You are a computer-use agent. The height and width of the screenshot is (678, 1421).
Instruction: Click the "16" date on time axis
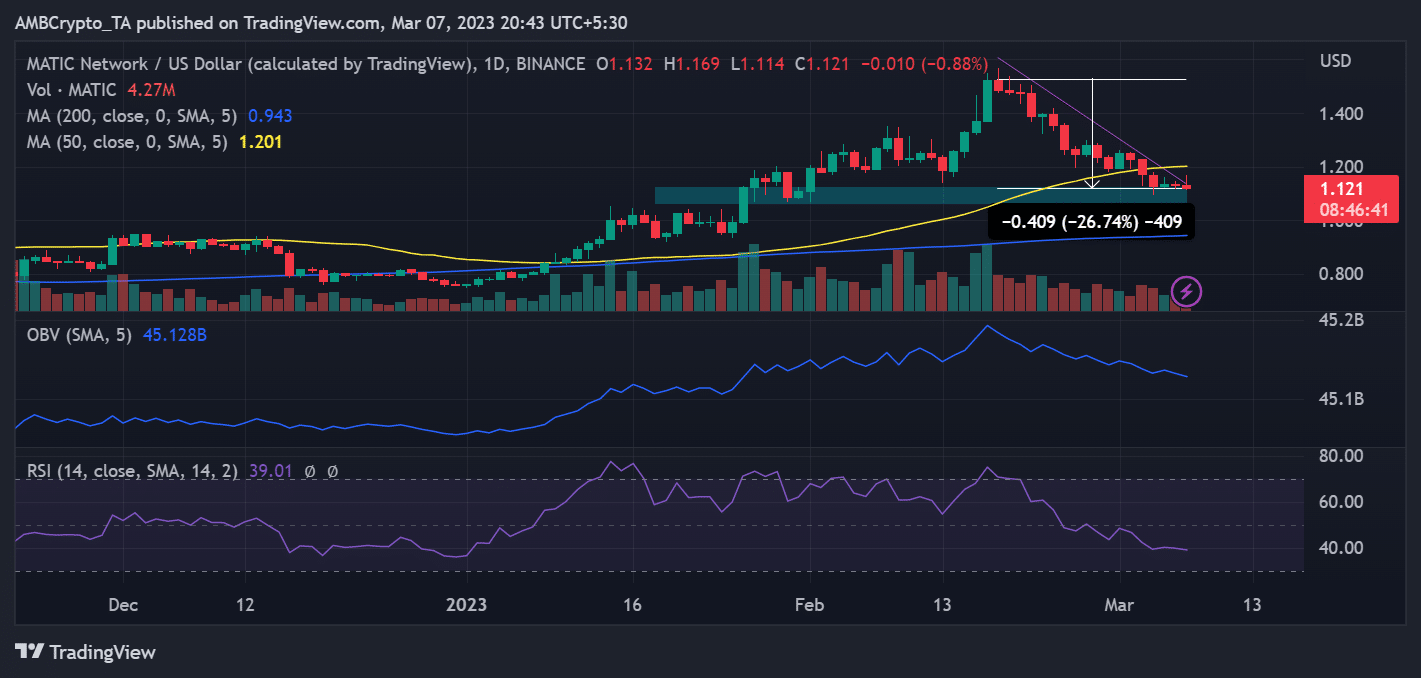coord(632,606)
